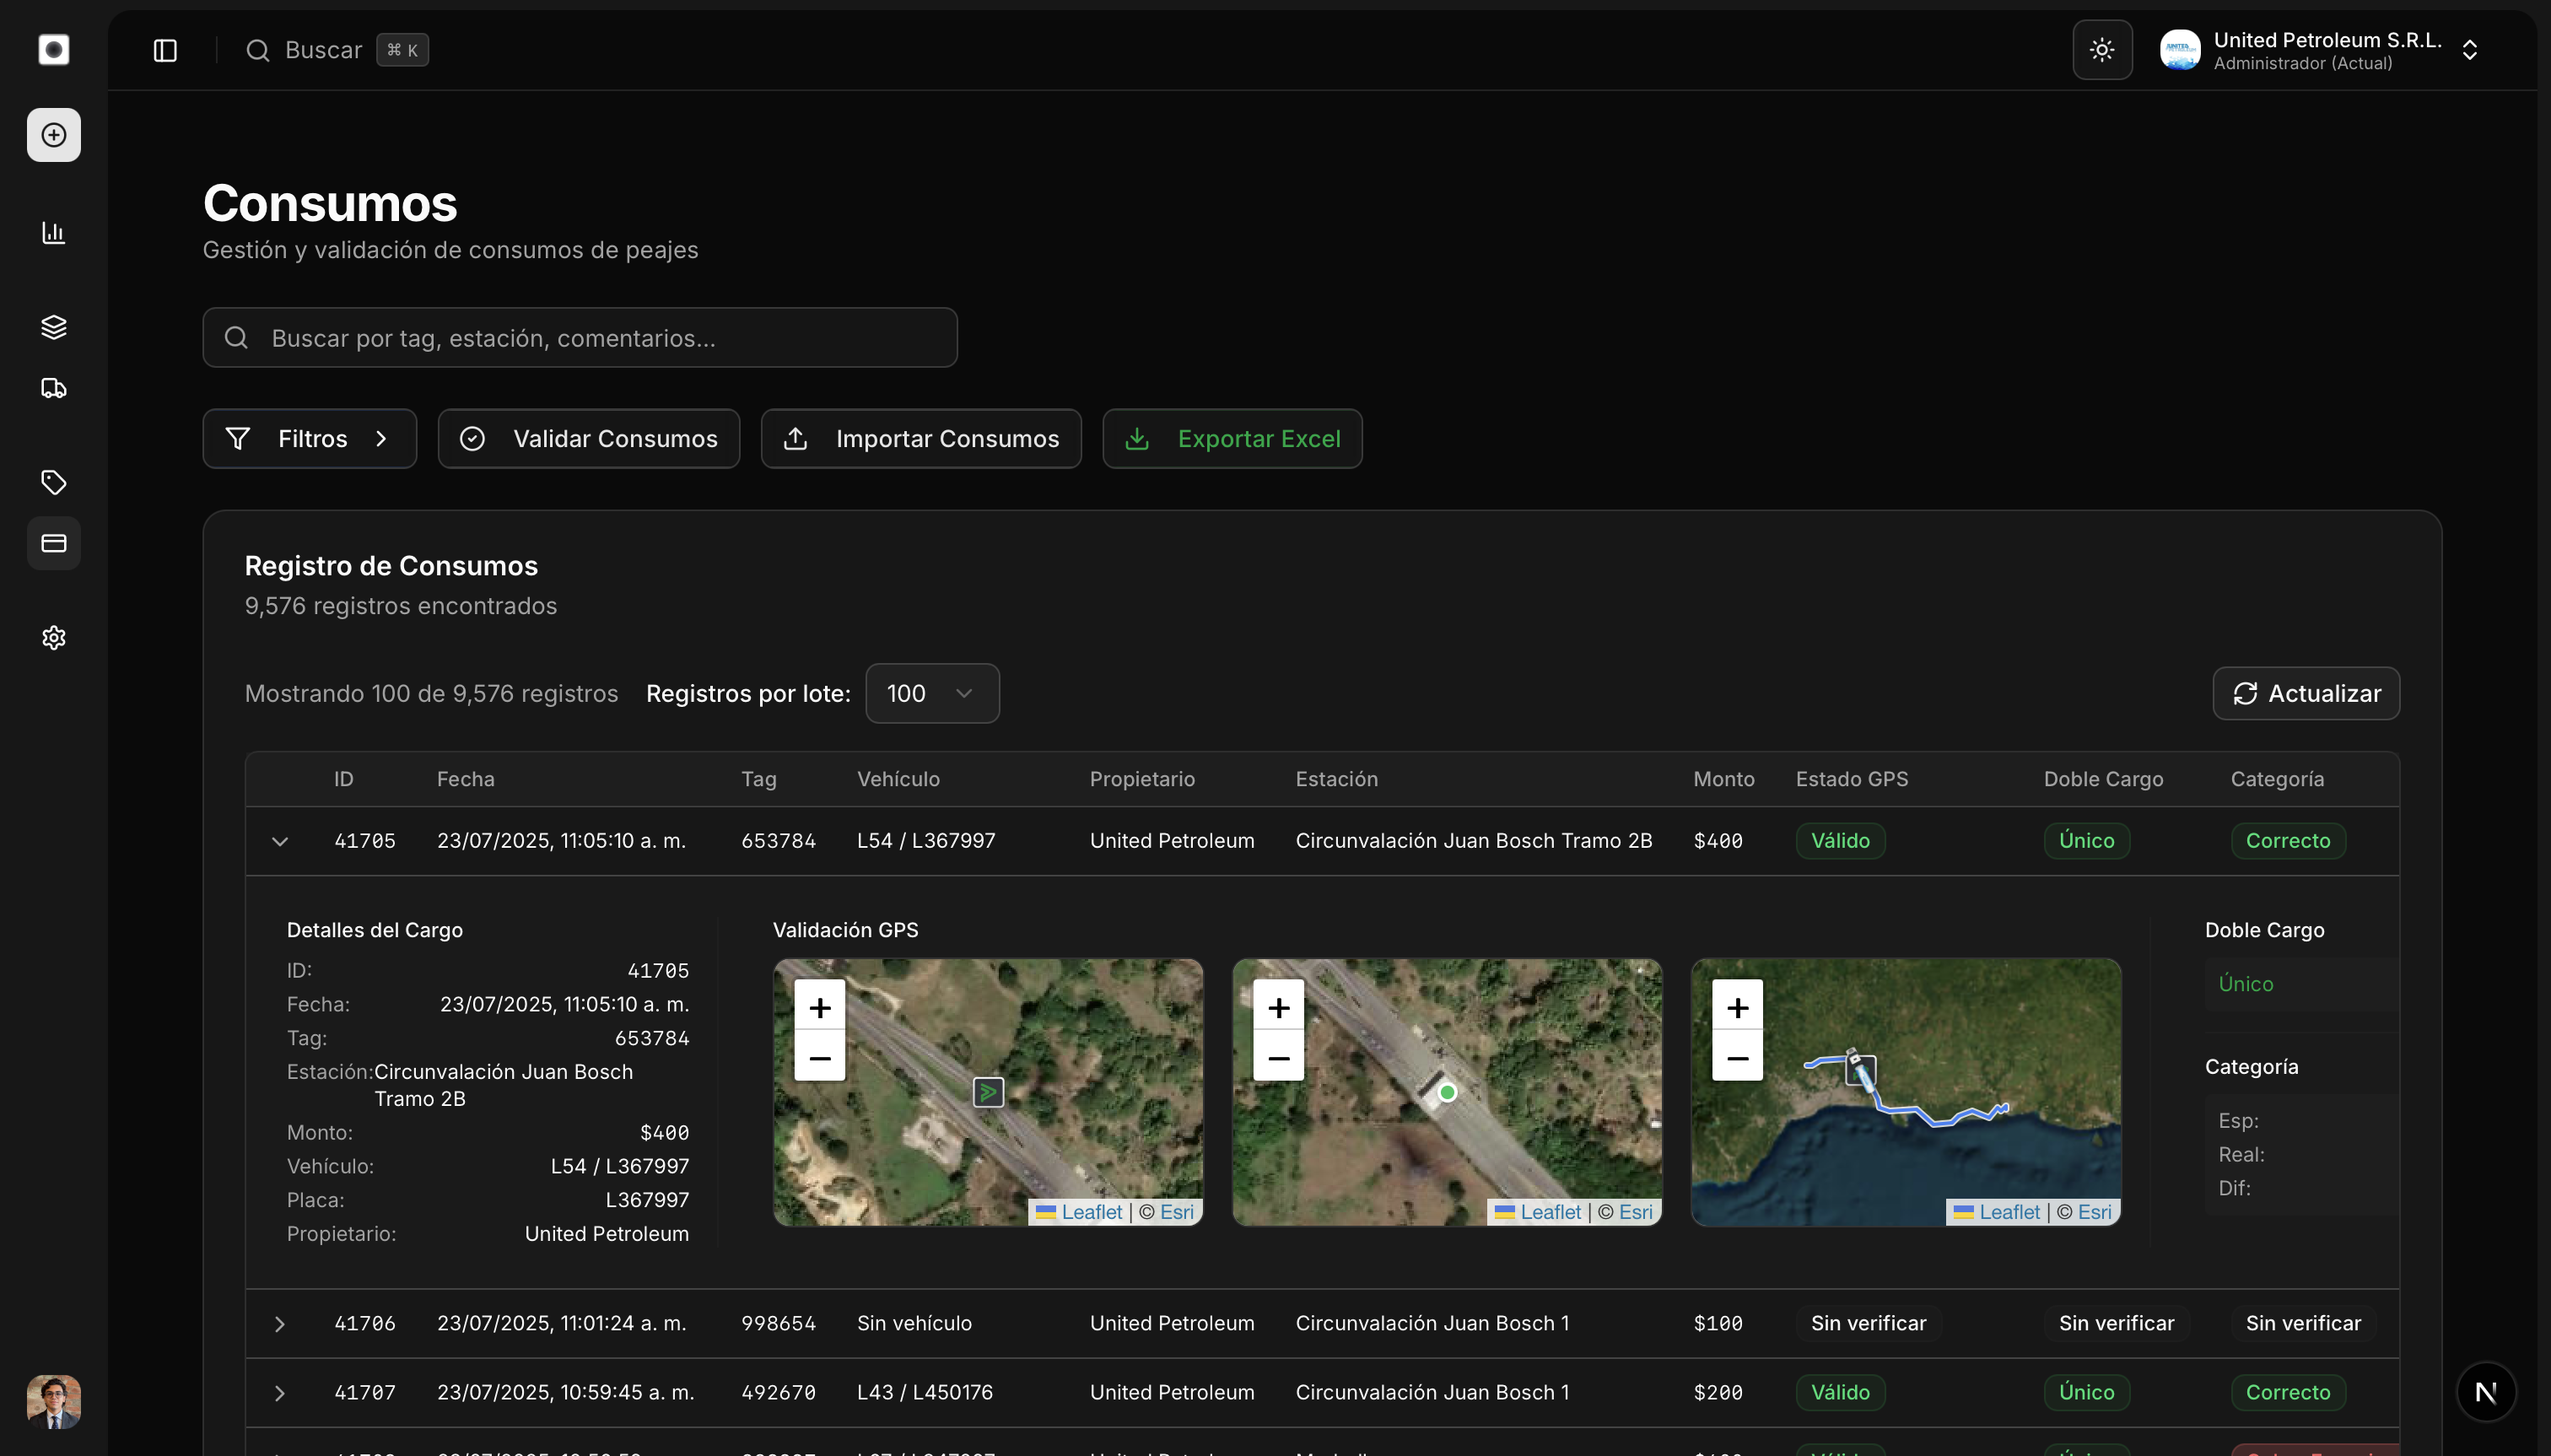Click the Actualizar refresh button
The image size is (2551, 1456).
tap(2305, 693)
